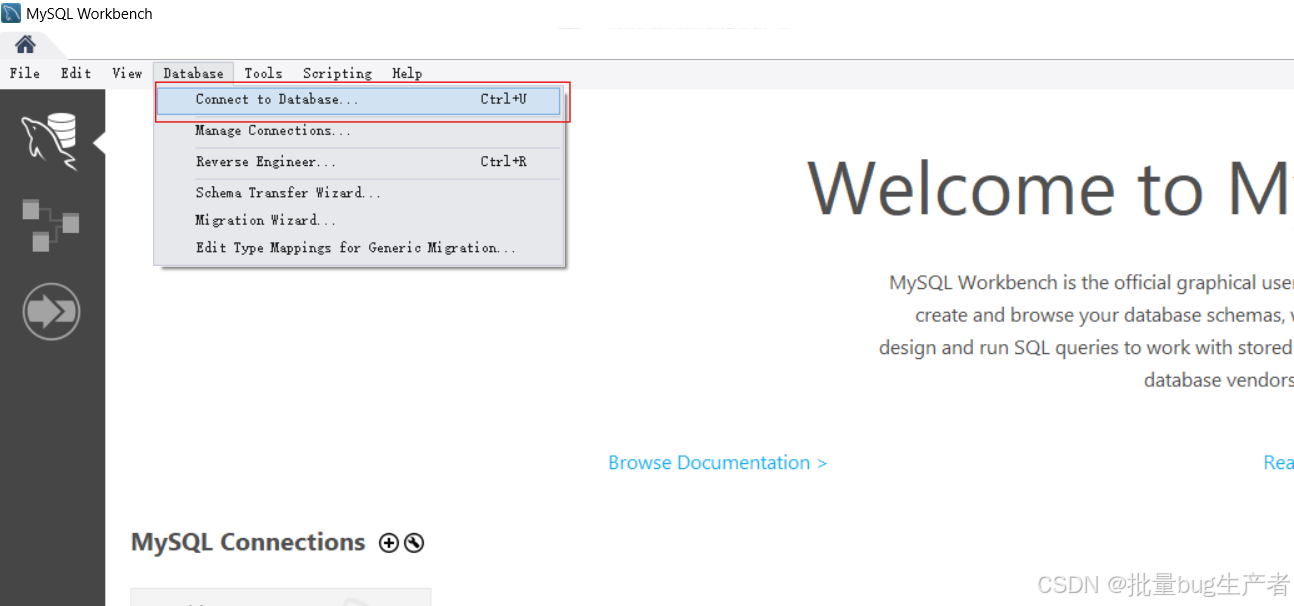Click the MySQL Connections heading
Image resolution: width=1294 pixels, height=606 pixels.
(x=248, y=543)
